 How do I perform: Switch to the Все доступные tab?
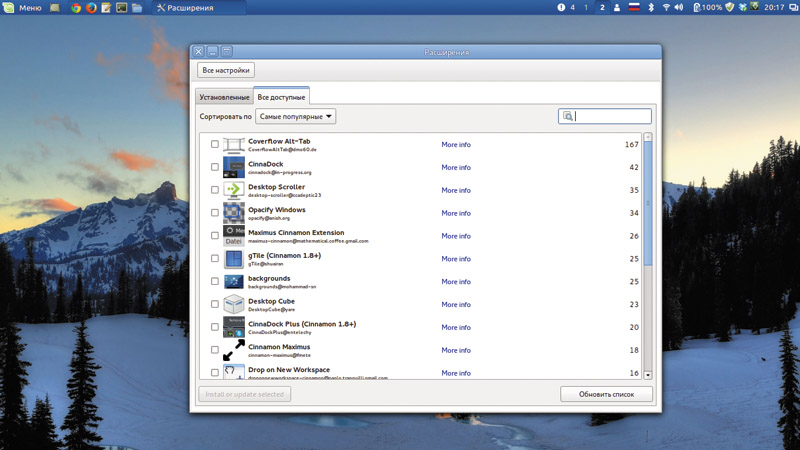pos(281,96)
